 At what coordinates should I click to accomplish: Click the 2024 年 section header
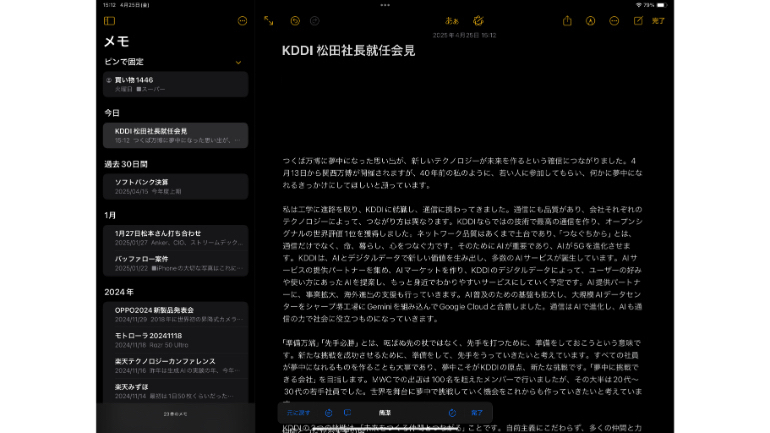(119, 292)
